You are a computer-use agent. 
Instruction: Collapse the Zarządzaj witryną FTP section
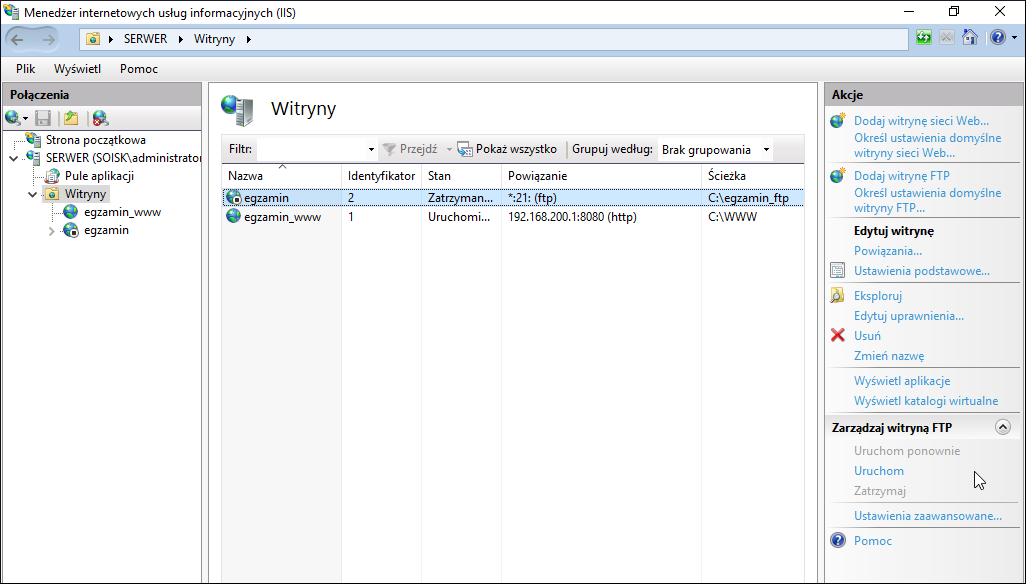[1002, 427]
